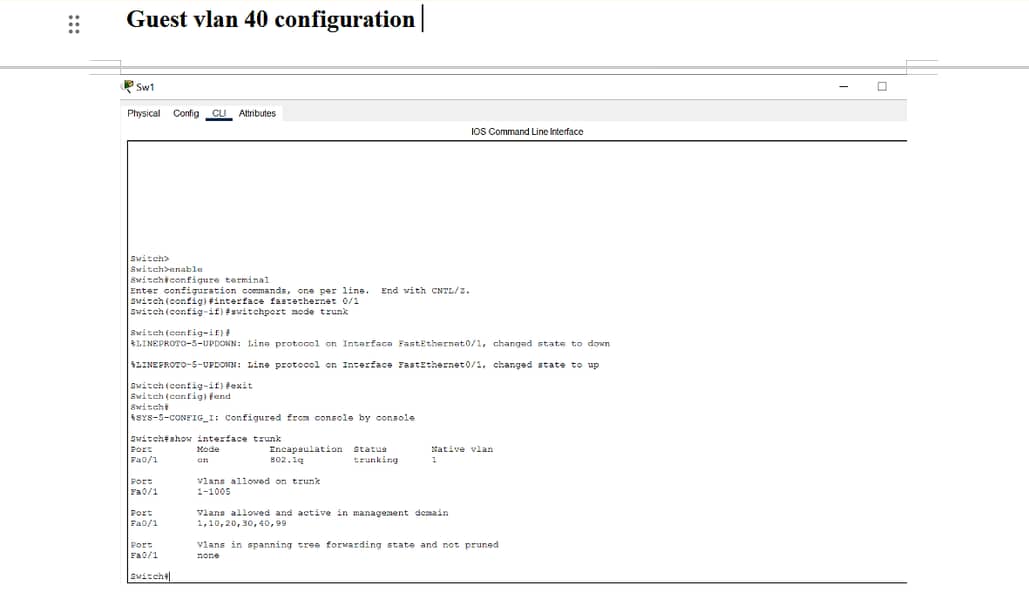Click the LINEPROTO message ending 'state to up'

click(x=364, y=365)
